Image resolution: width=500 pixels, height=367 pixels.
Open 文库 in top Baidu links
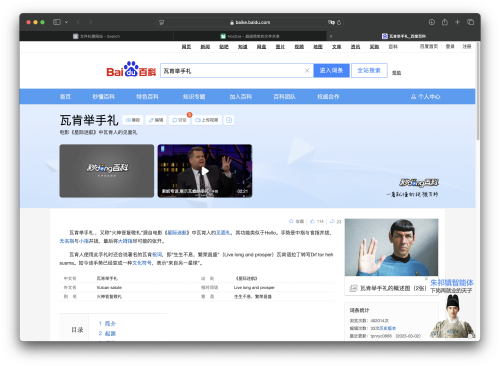337,47
